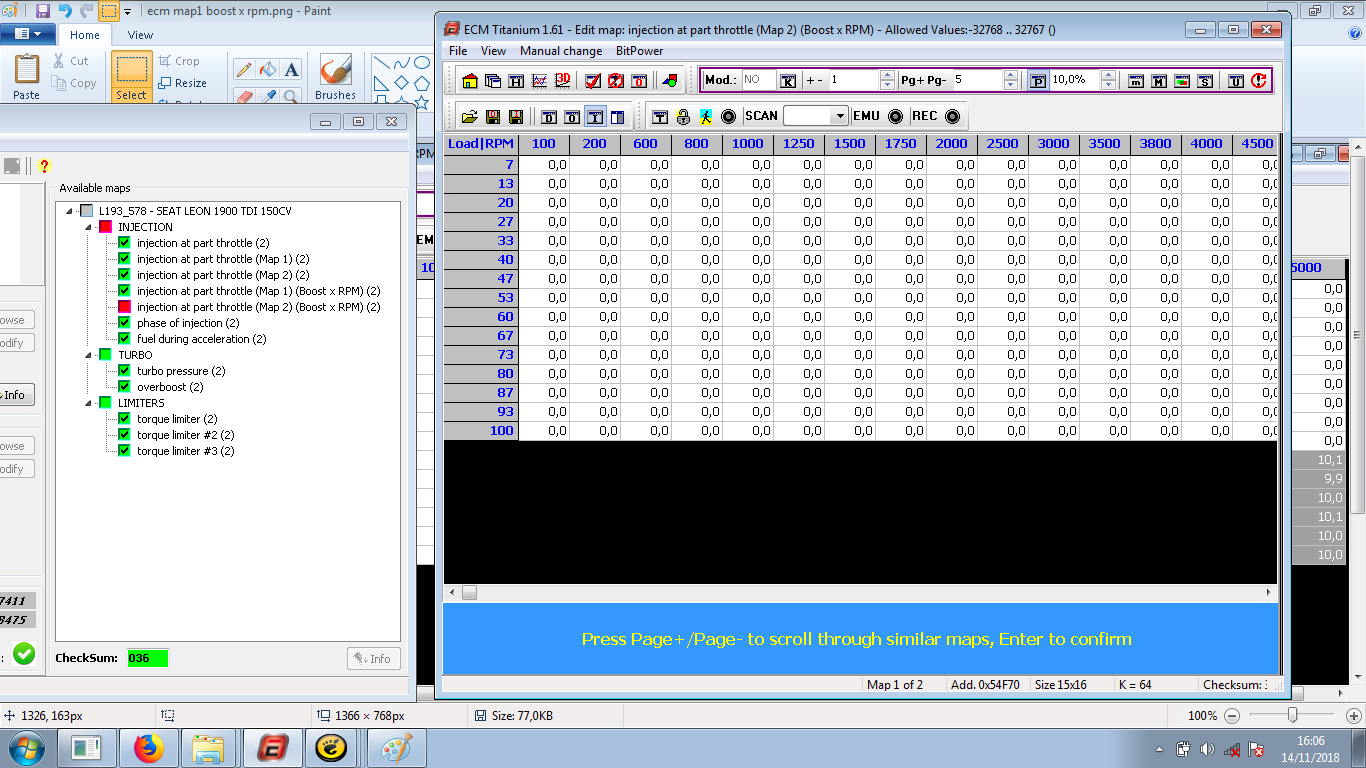Collapse the INJECTION tree group
The width and height of the screenshot is (1366, 768).
coord(89,227)
